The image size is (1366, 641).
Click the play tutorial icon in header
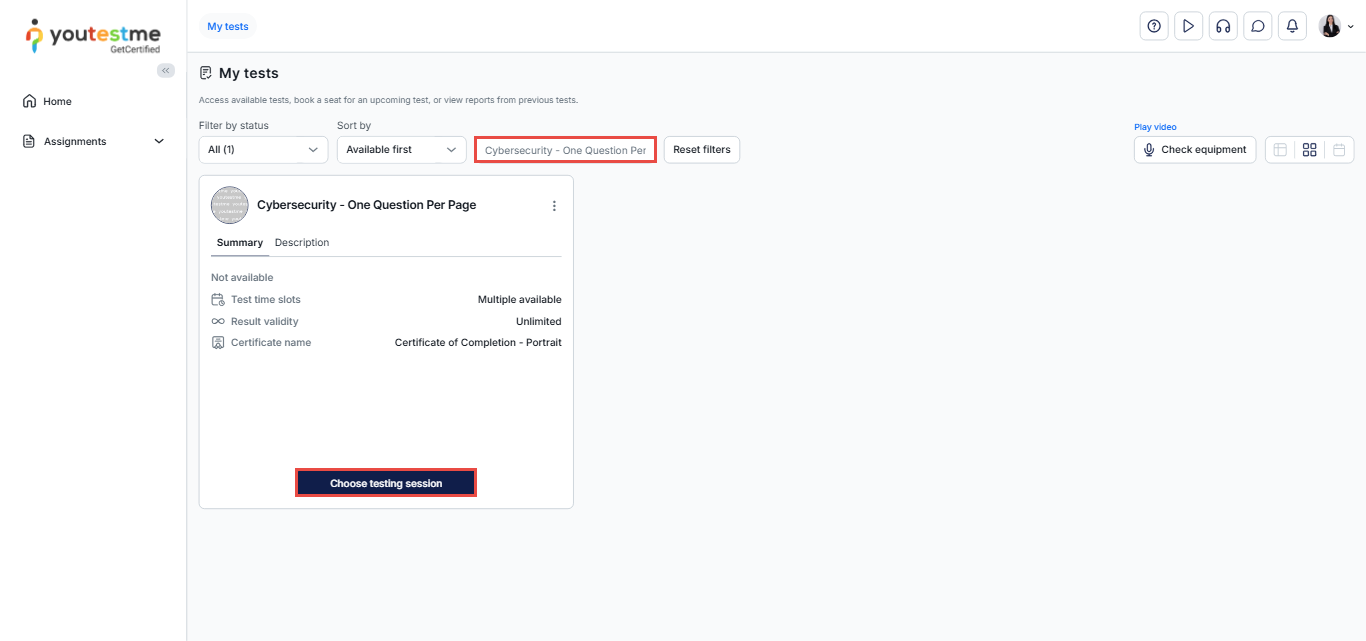[x=1188, y=27]
